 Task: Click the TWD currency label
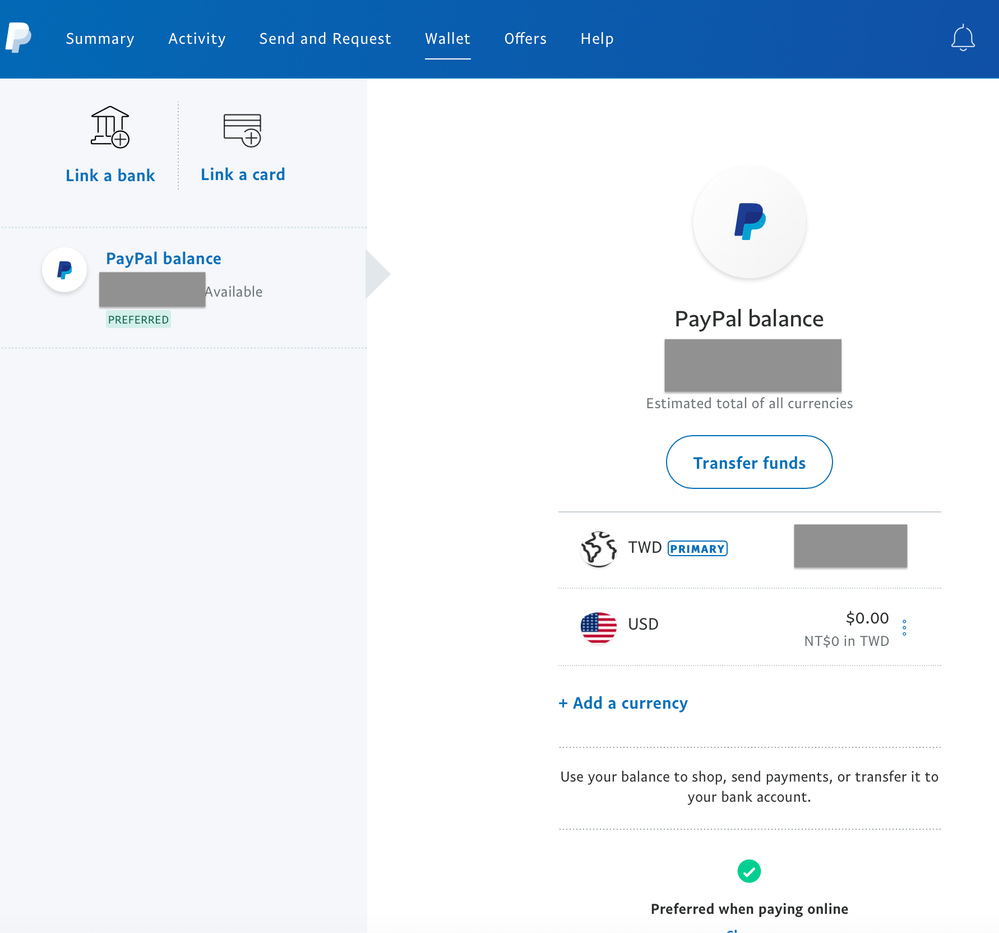(x=645, y=547)
